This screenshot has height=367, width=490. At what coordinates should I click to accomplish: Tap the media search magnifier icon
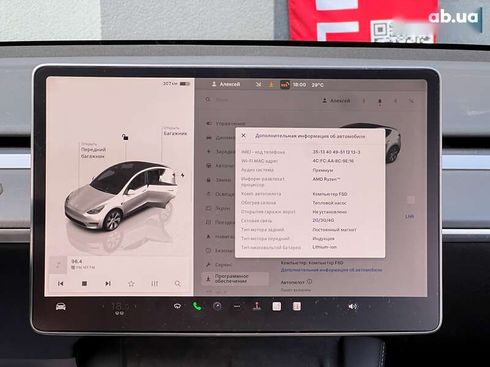pos(178,284)
